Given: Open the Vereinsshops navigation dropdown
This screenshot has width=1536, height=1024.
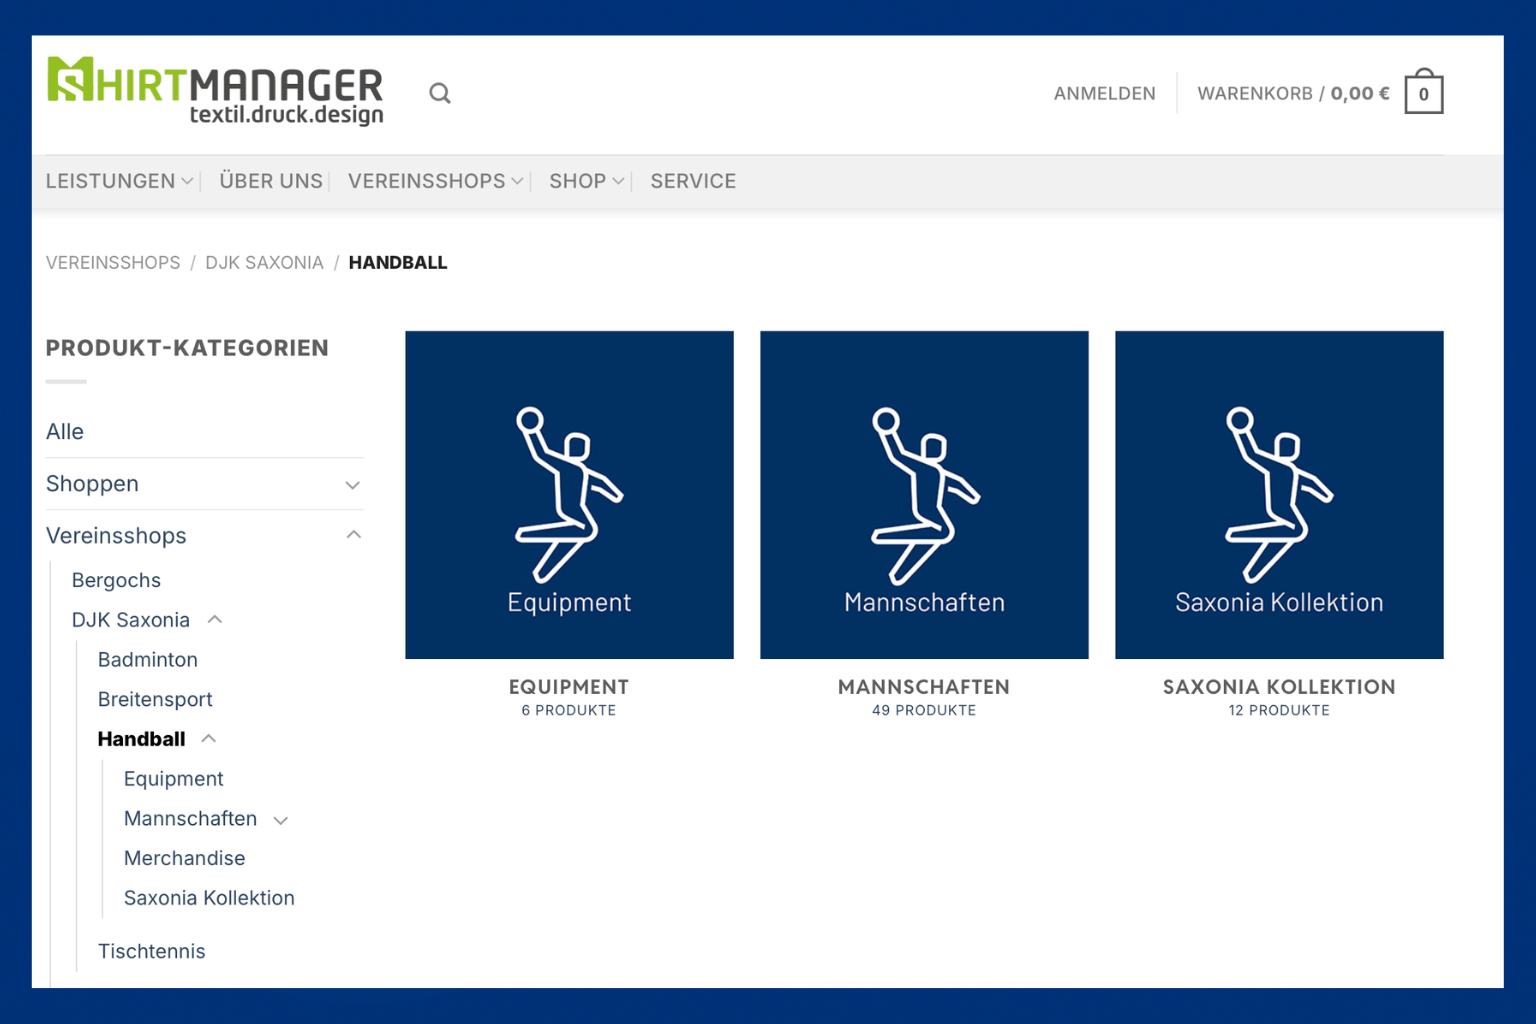Looking at the screenshot, I should tap(435, 181).
